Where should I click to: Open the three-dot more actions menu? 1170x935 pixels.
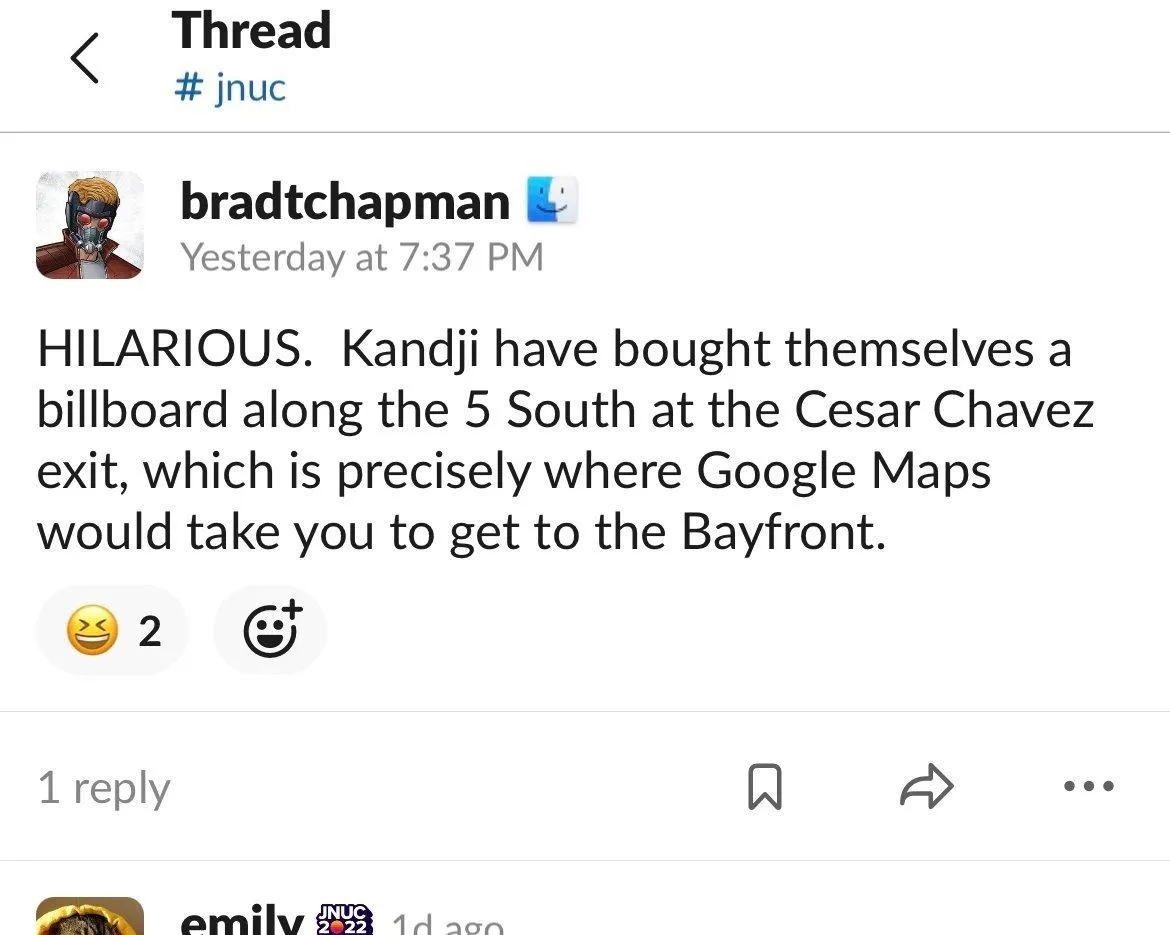[1089, 786]
